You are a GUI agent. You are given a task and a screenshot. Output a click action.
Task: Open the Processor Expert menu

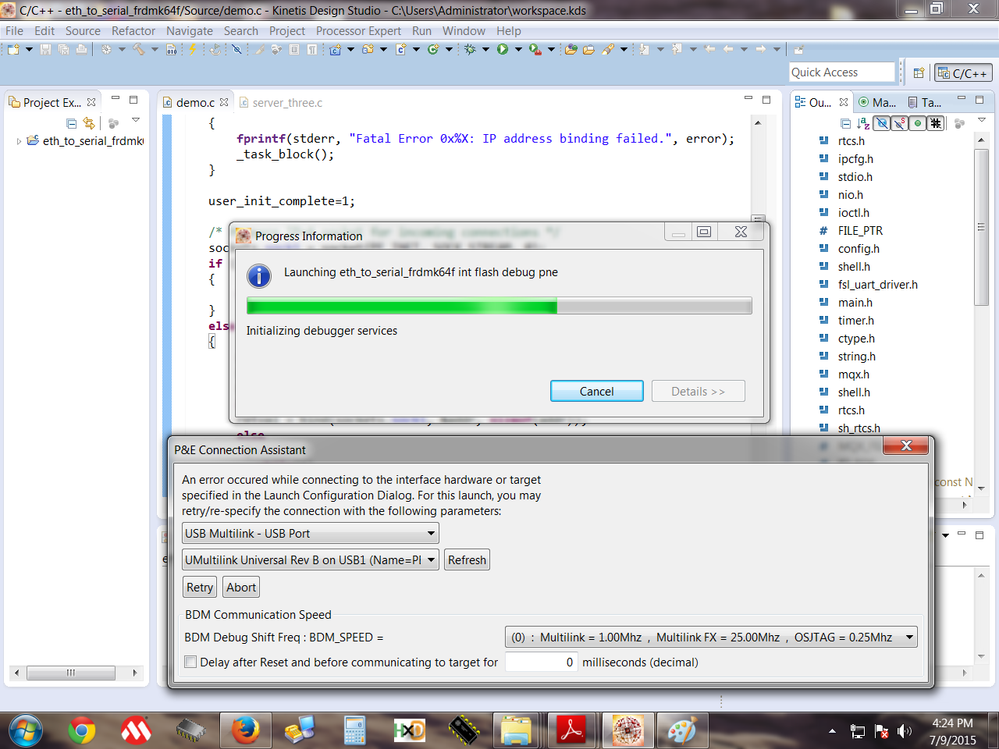[x=358, y=31]
